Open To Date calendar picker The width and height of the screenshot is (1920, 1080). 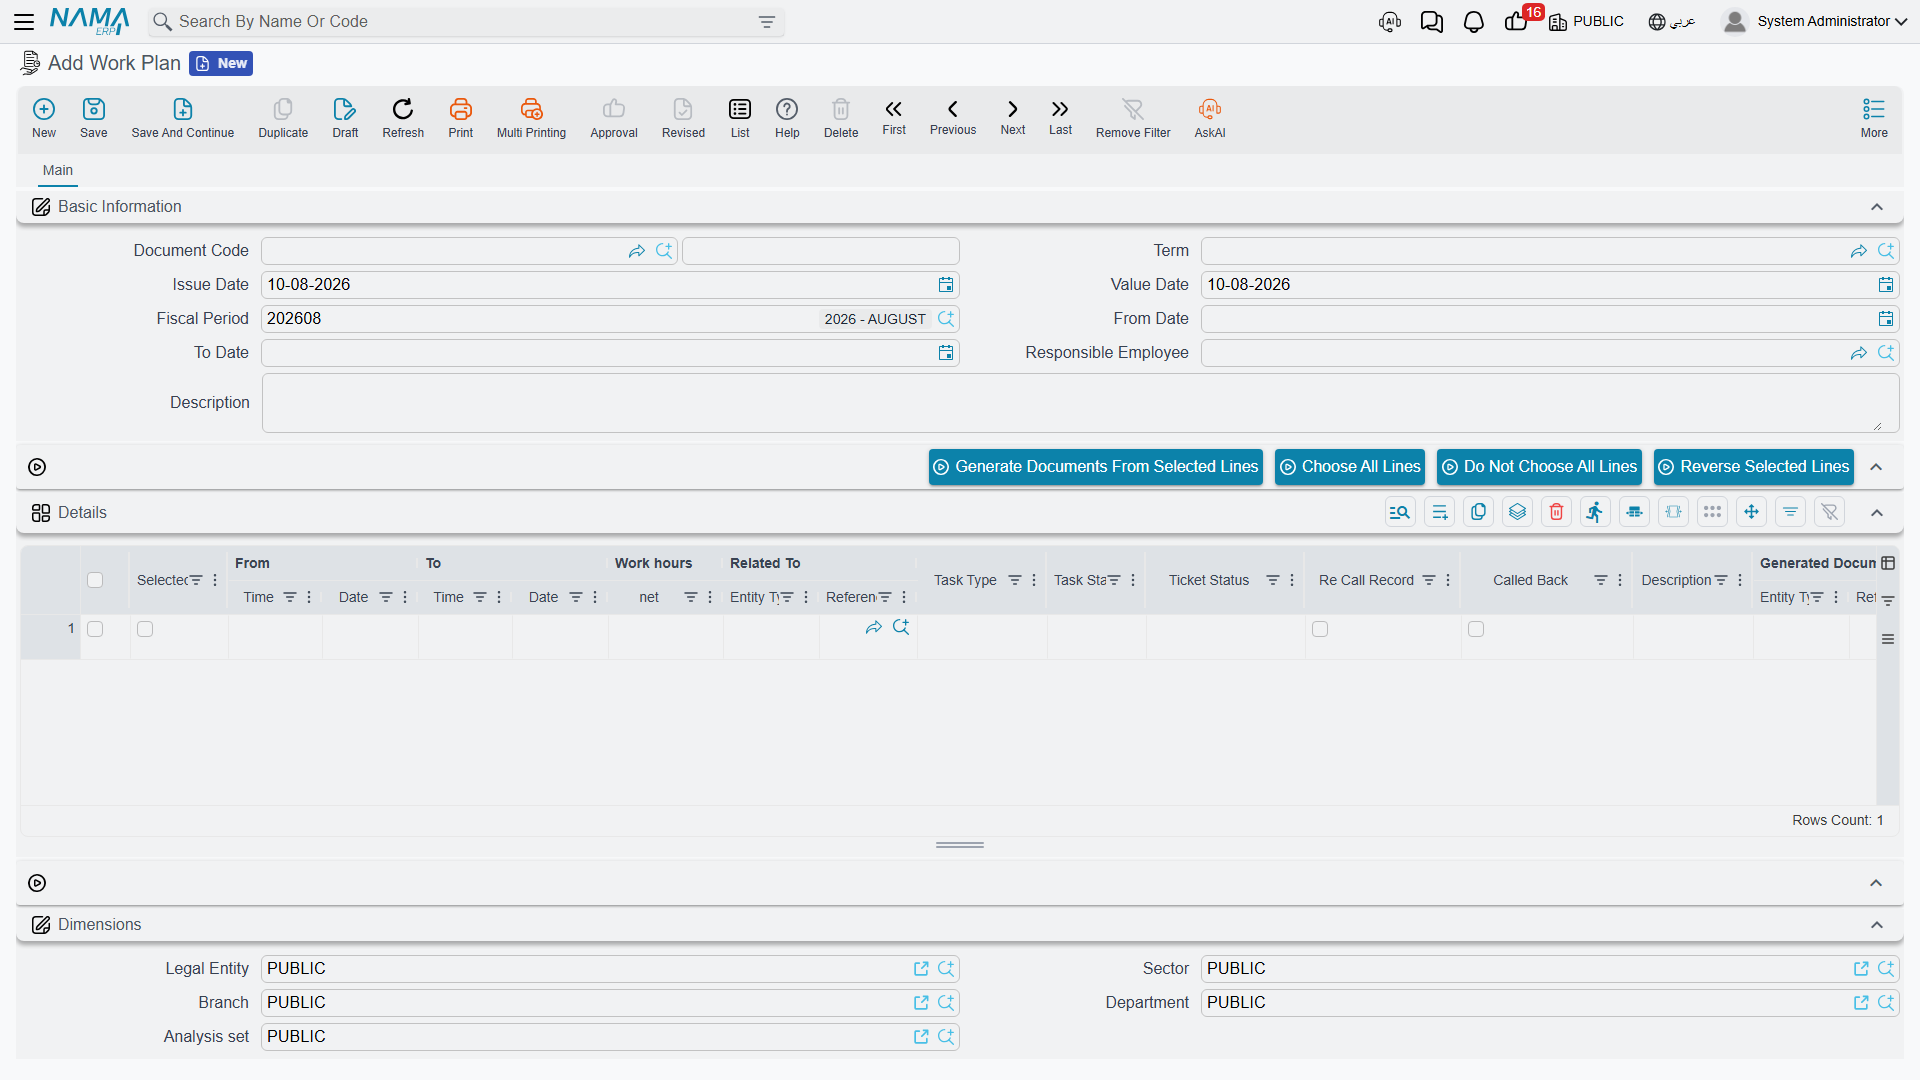tap(946, 353)
